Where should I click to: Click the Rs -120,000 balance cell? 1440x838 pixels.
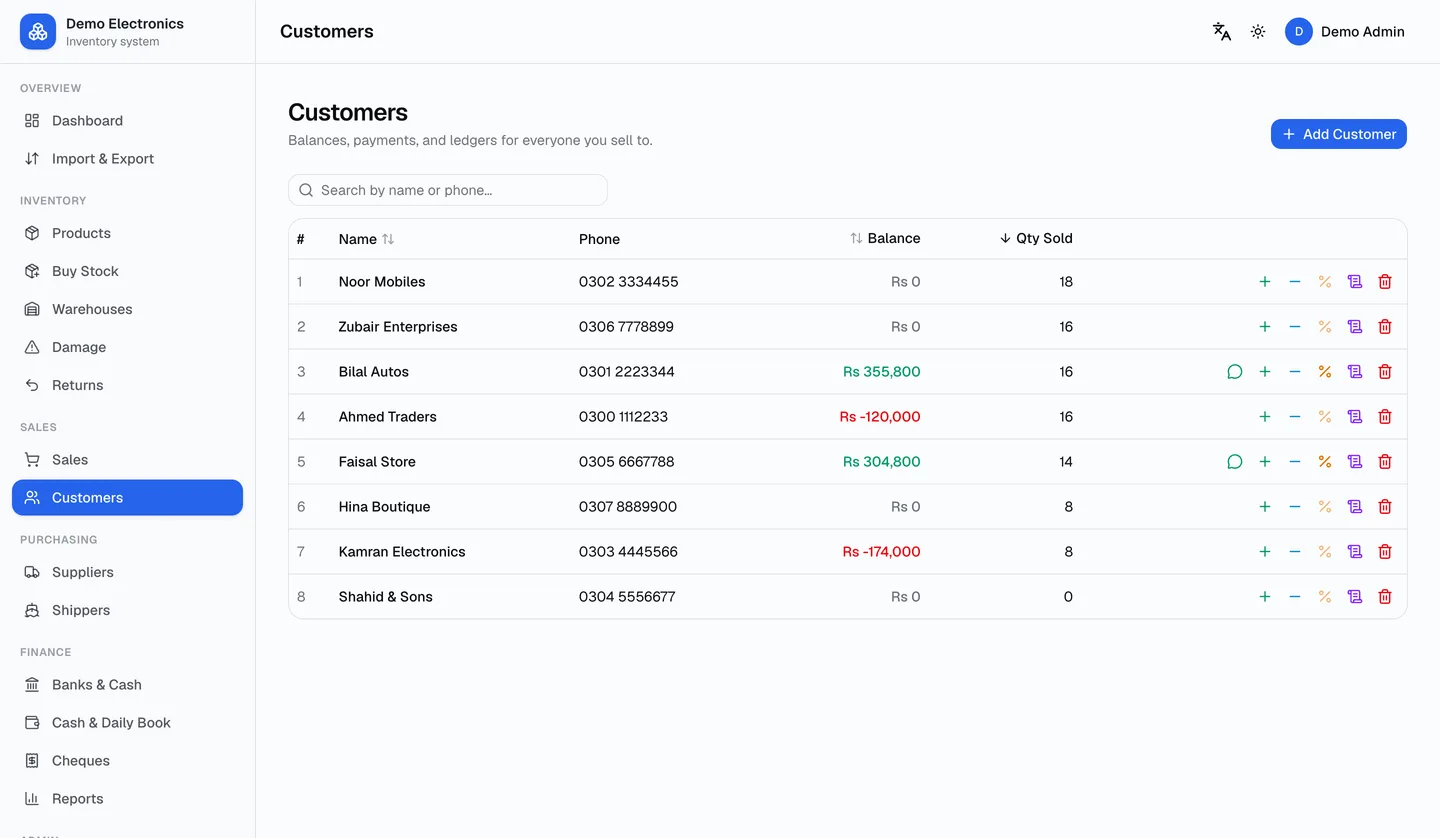(x=880, y=417)
